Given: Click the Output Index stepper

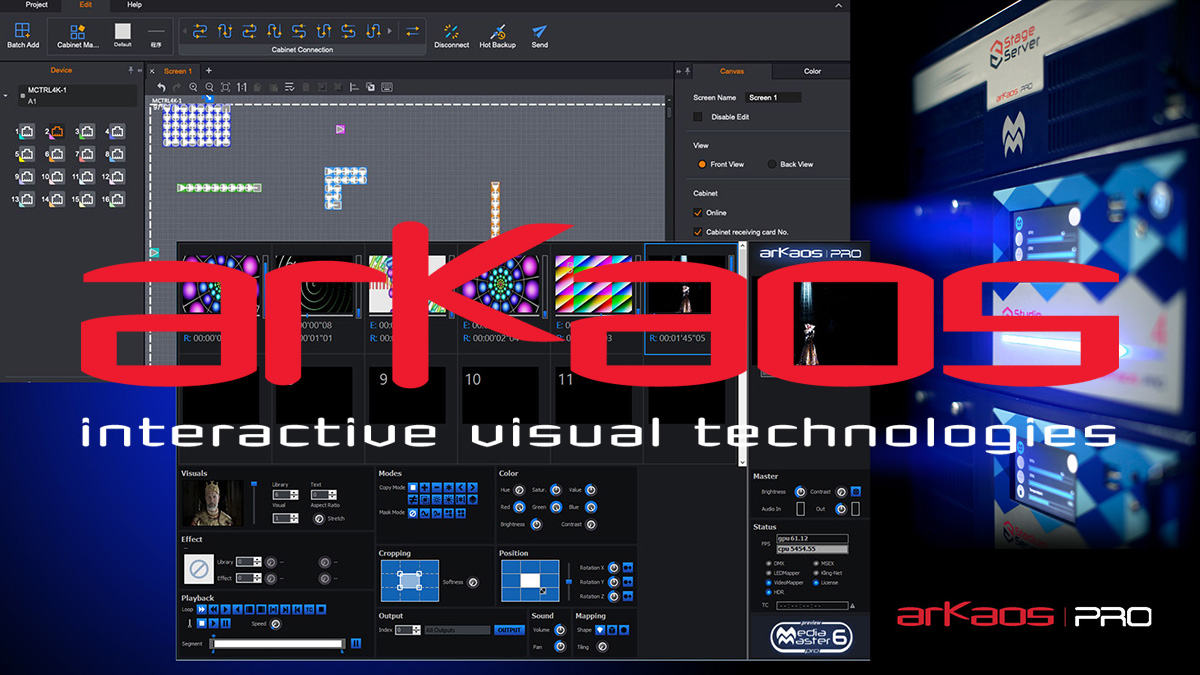Looking at the screenshot, I should point(407,630).
